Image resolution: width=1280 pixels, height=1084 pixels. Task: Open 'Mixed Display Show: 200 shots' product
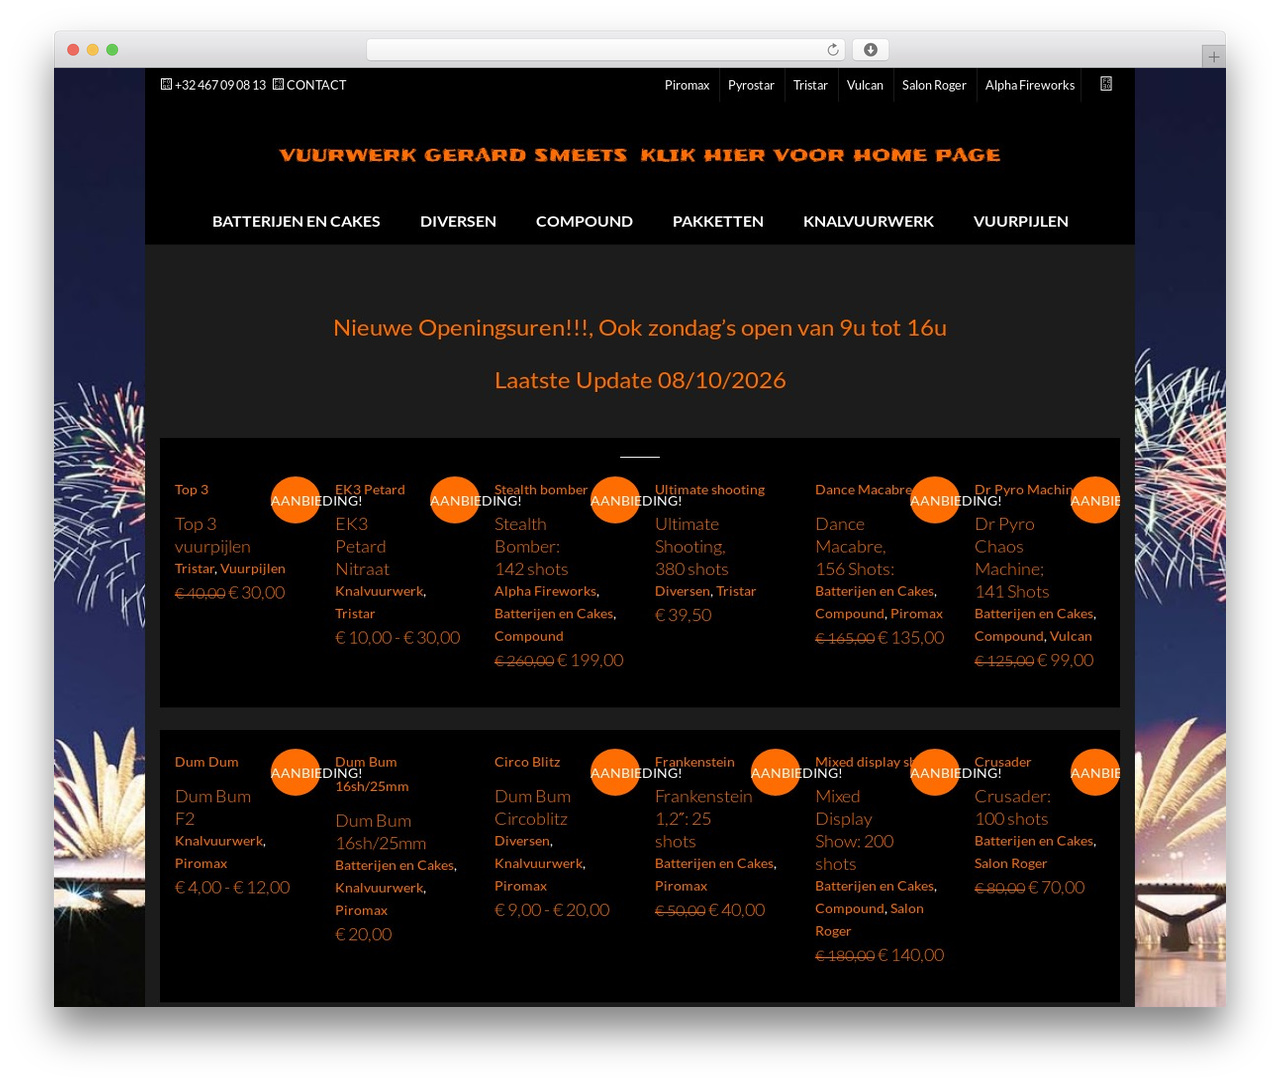tap(855, 829)
